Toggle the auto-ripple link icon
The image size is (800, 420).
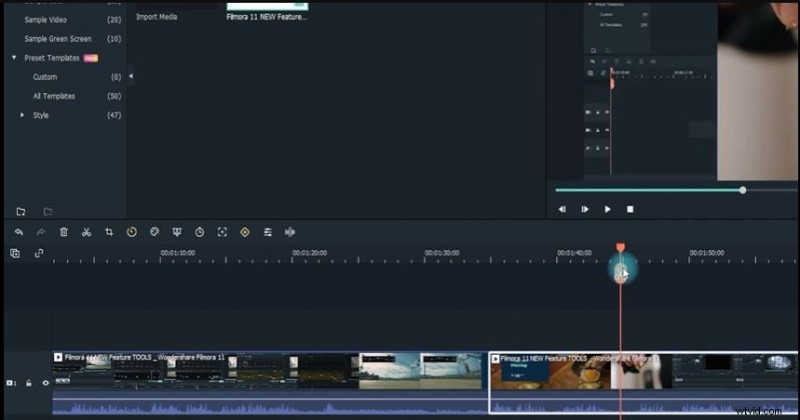39,253
